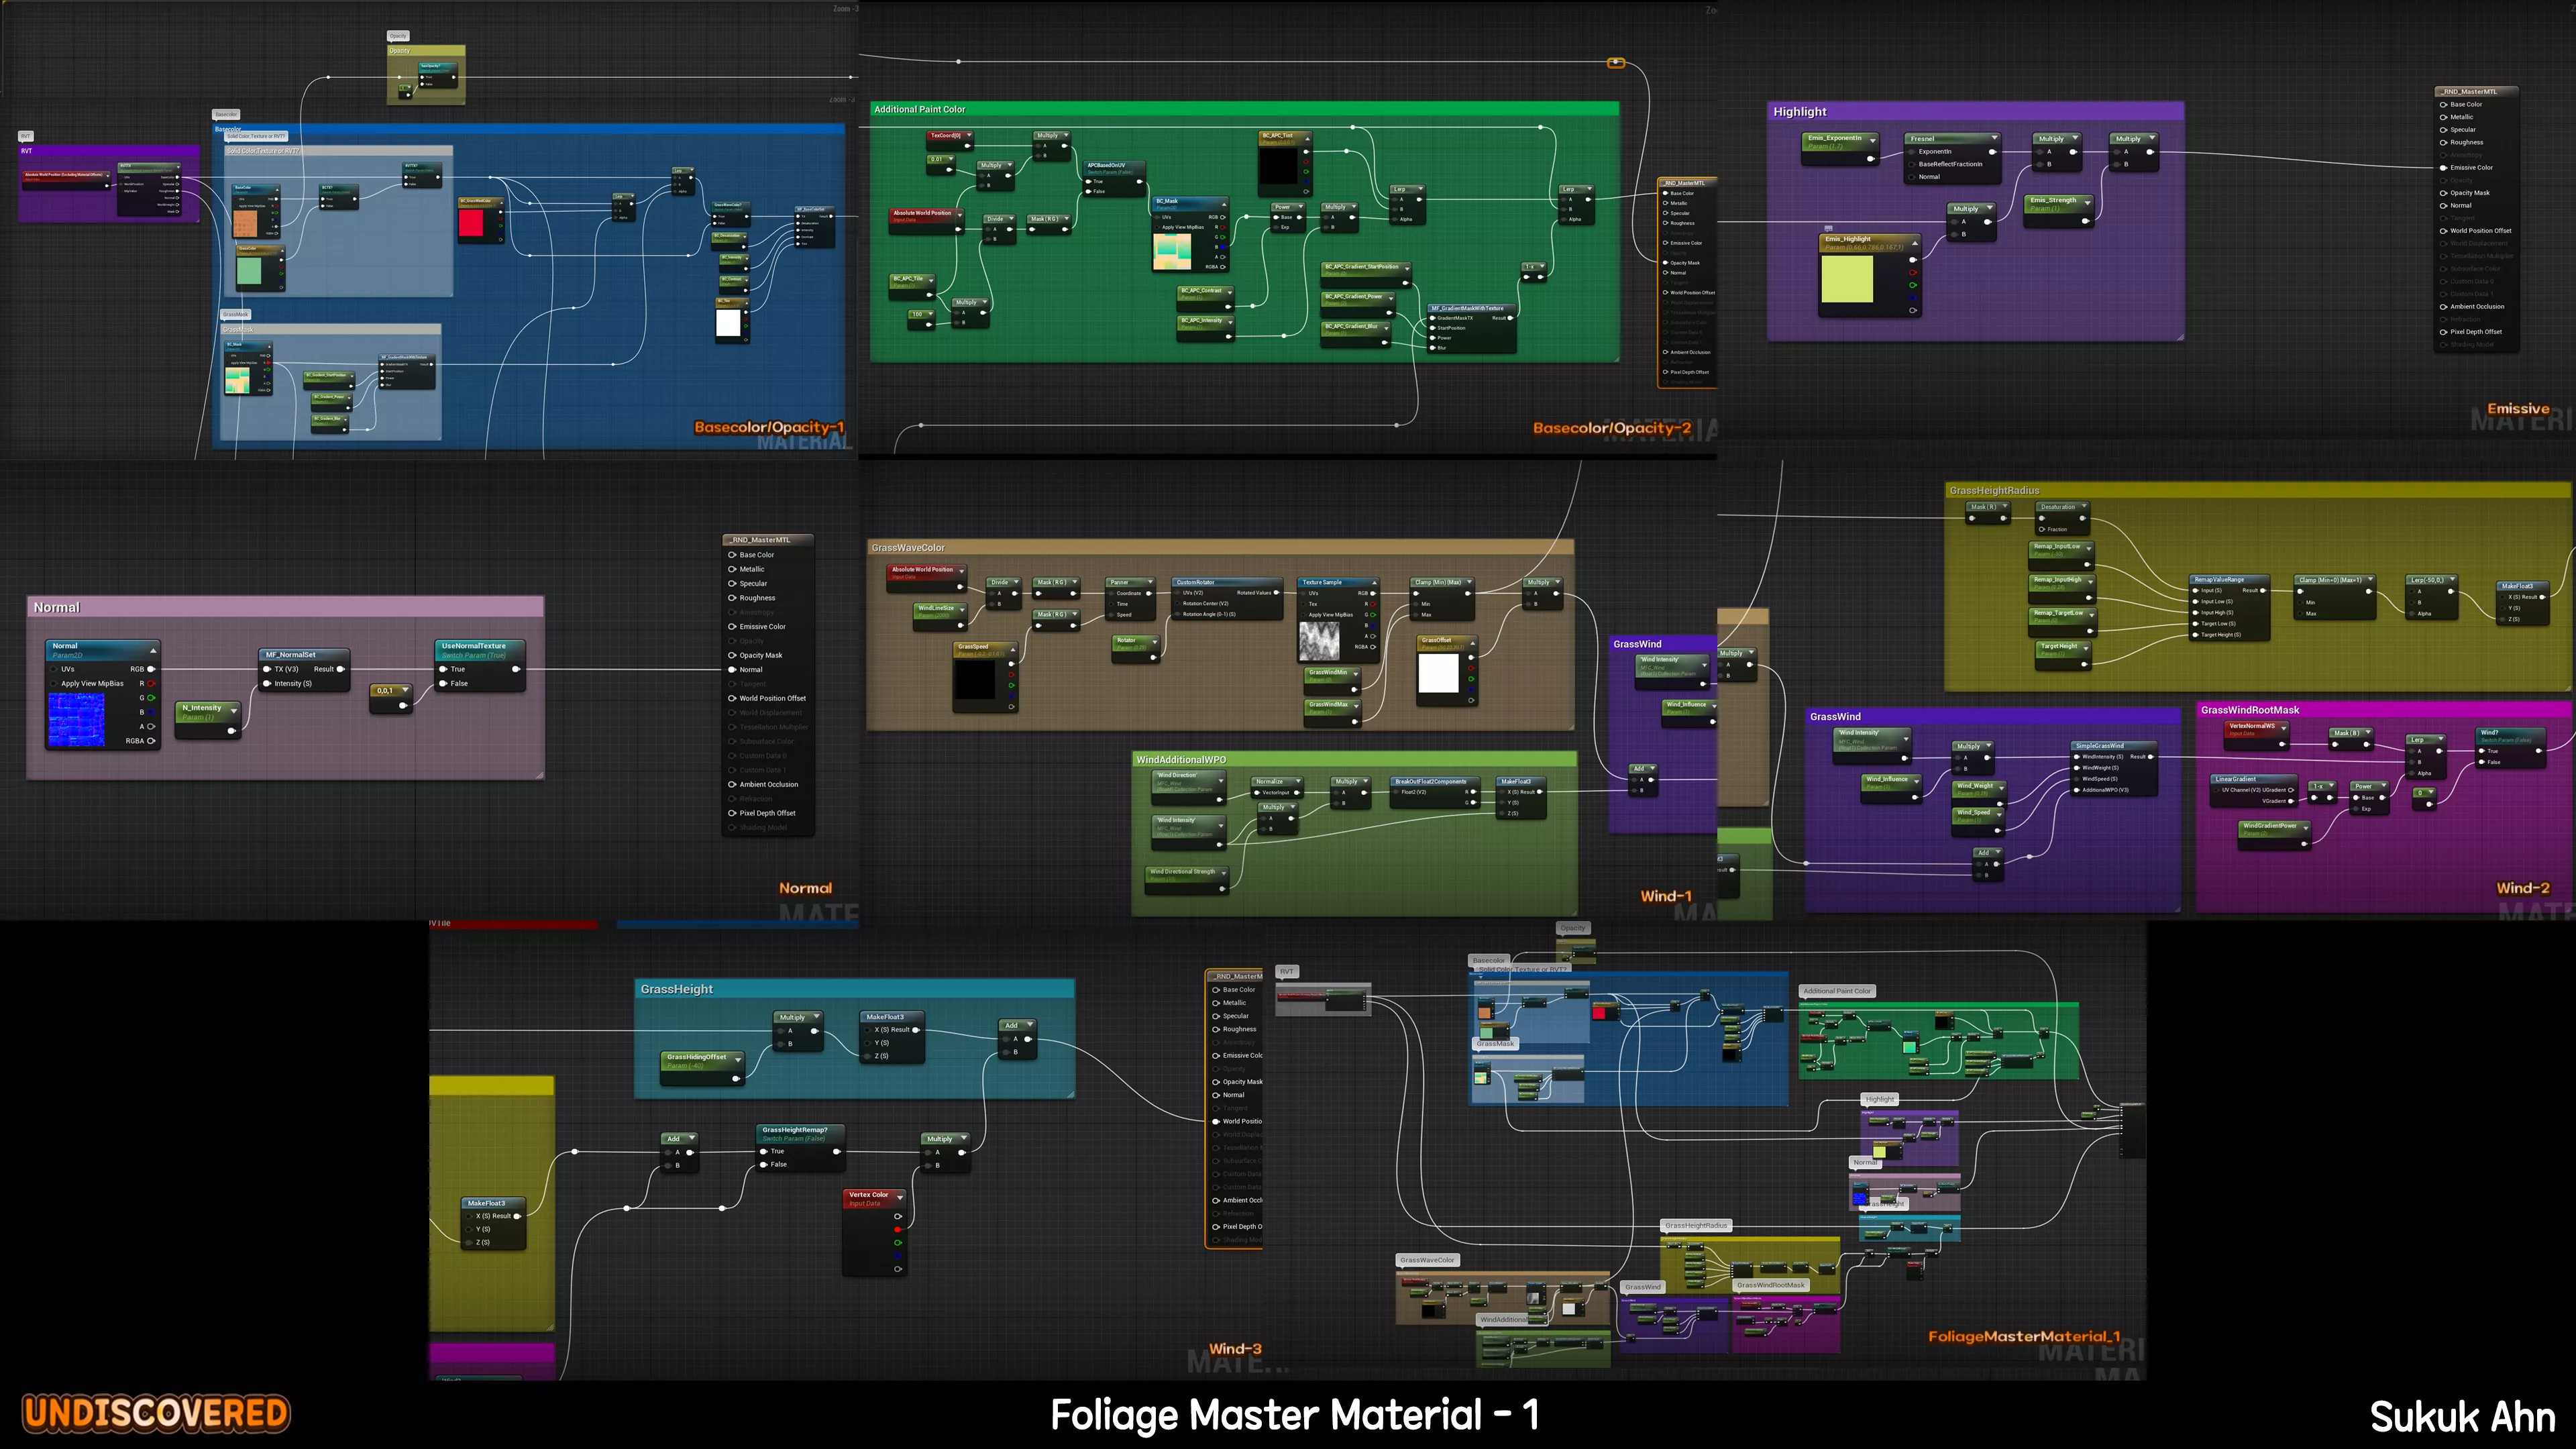Image resolution: width=2576 pixels, height=1449 pixels.
Task: Click World Position Offset pin on Normal-panel master node
Action: pyautogui.click(x=732, y=698)
